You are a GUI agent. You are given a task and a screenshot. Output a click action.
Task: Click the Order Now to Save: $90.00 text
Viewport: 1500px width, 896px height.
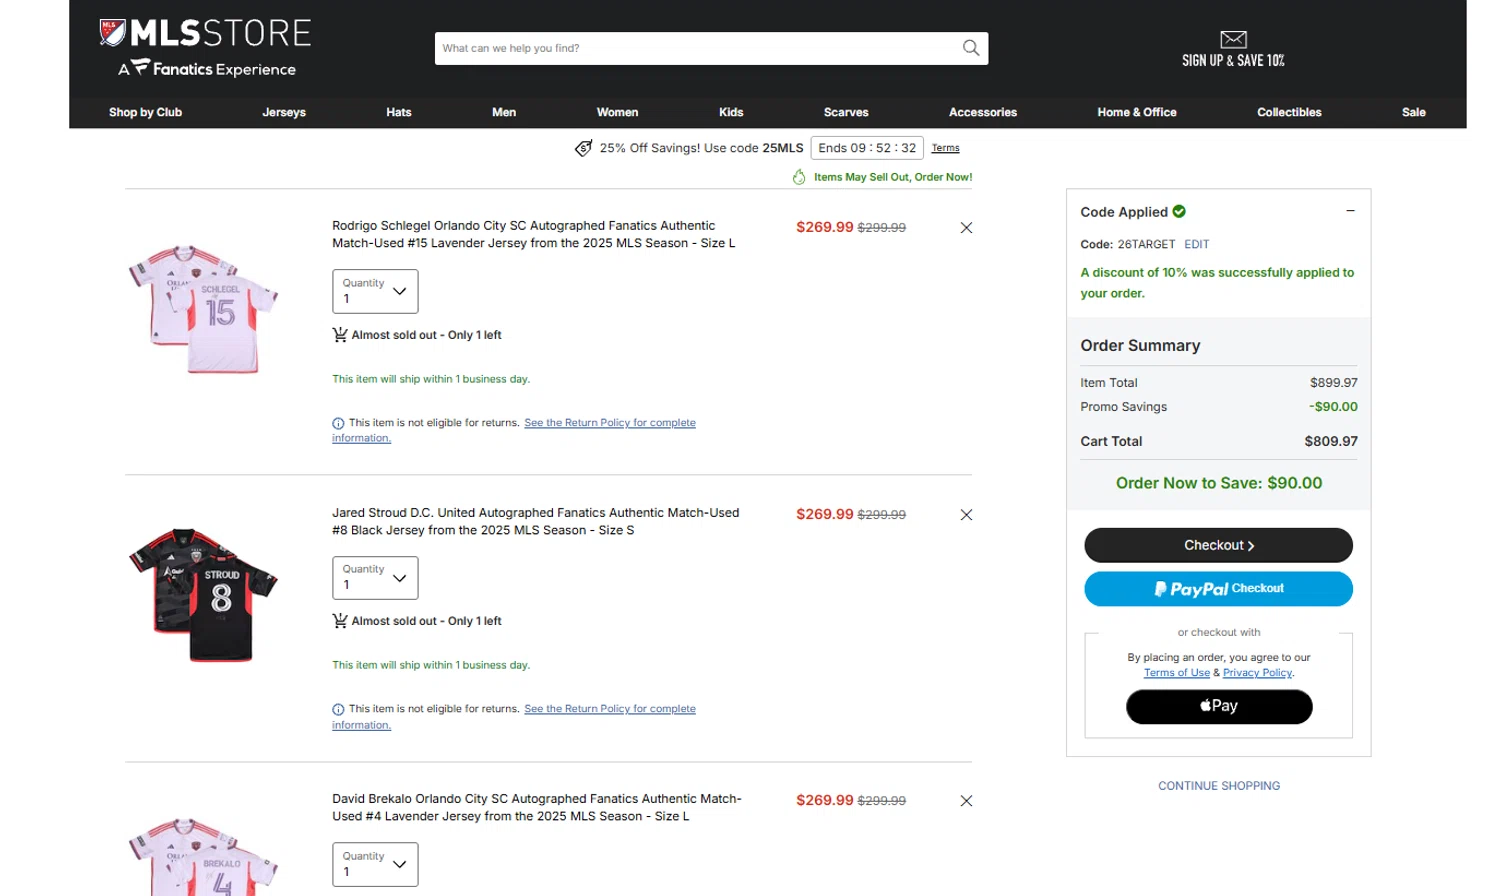point(1219,483)
